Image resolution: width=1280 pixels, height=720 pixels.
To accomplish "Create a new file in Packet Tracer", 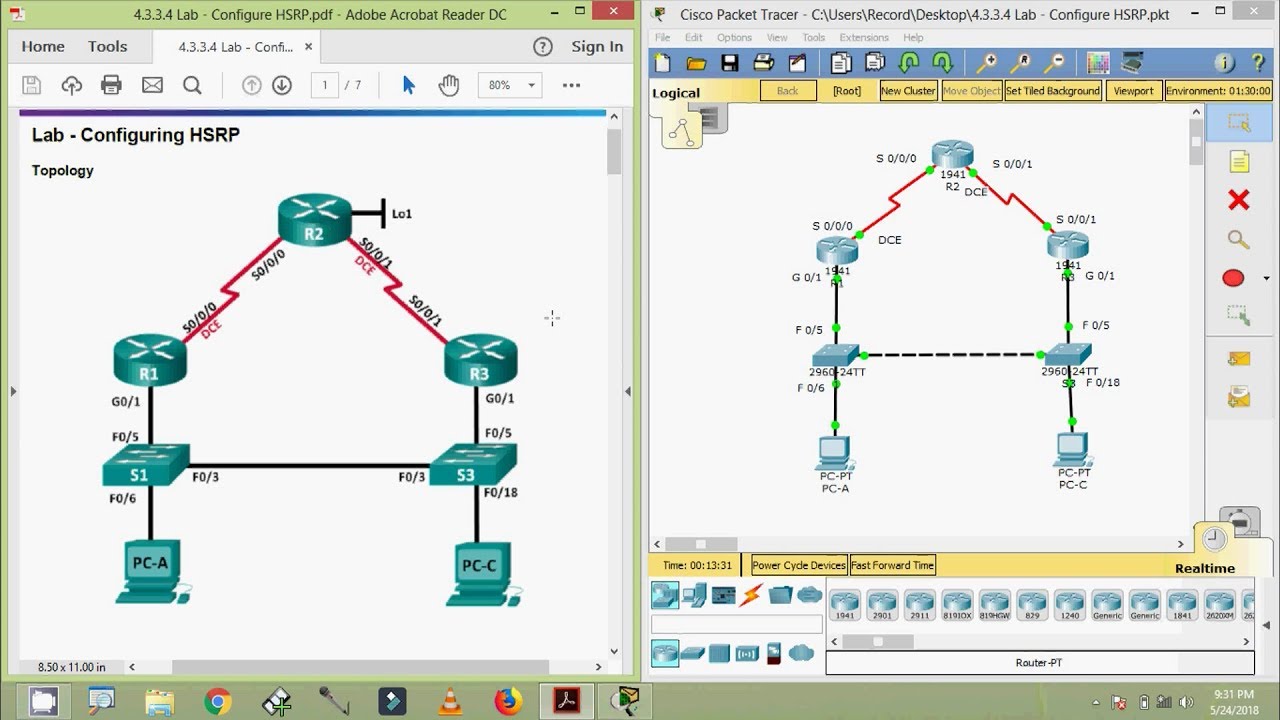I will (x=663, y=63).
